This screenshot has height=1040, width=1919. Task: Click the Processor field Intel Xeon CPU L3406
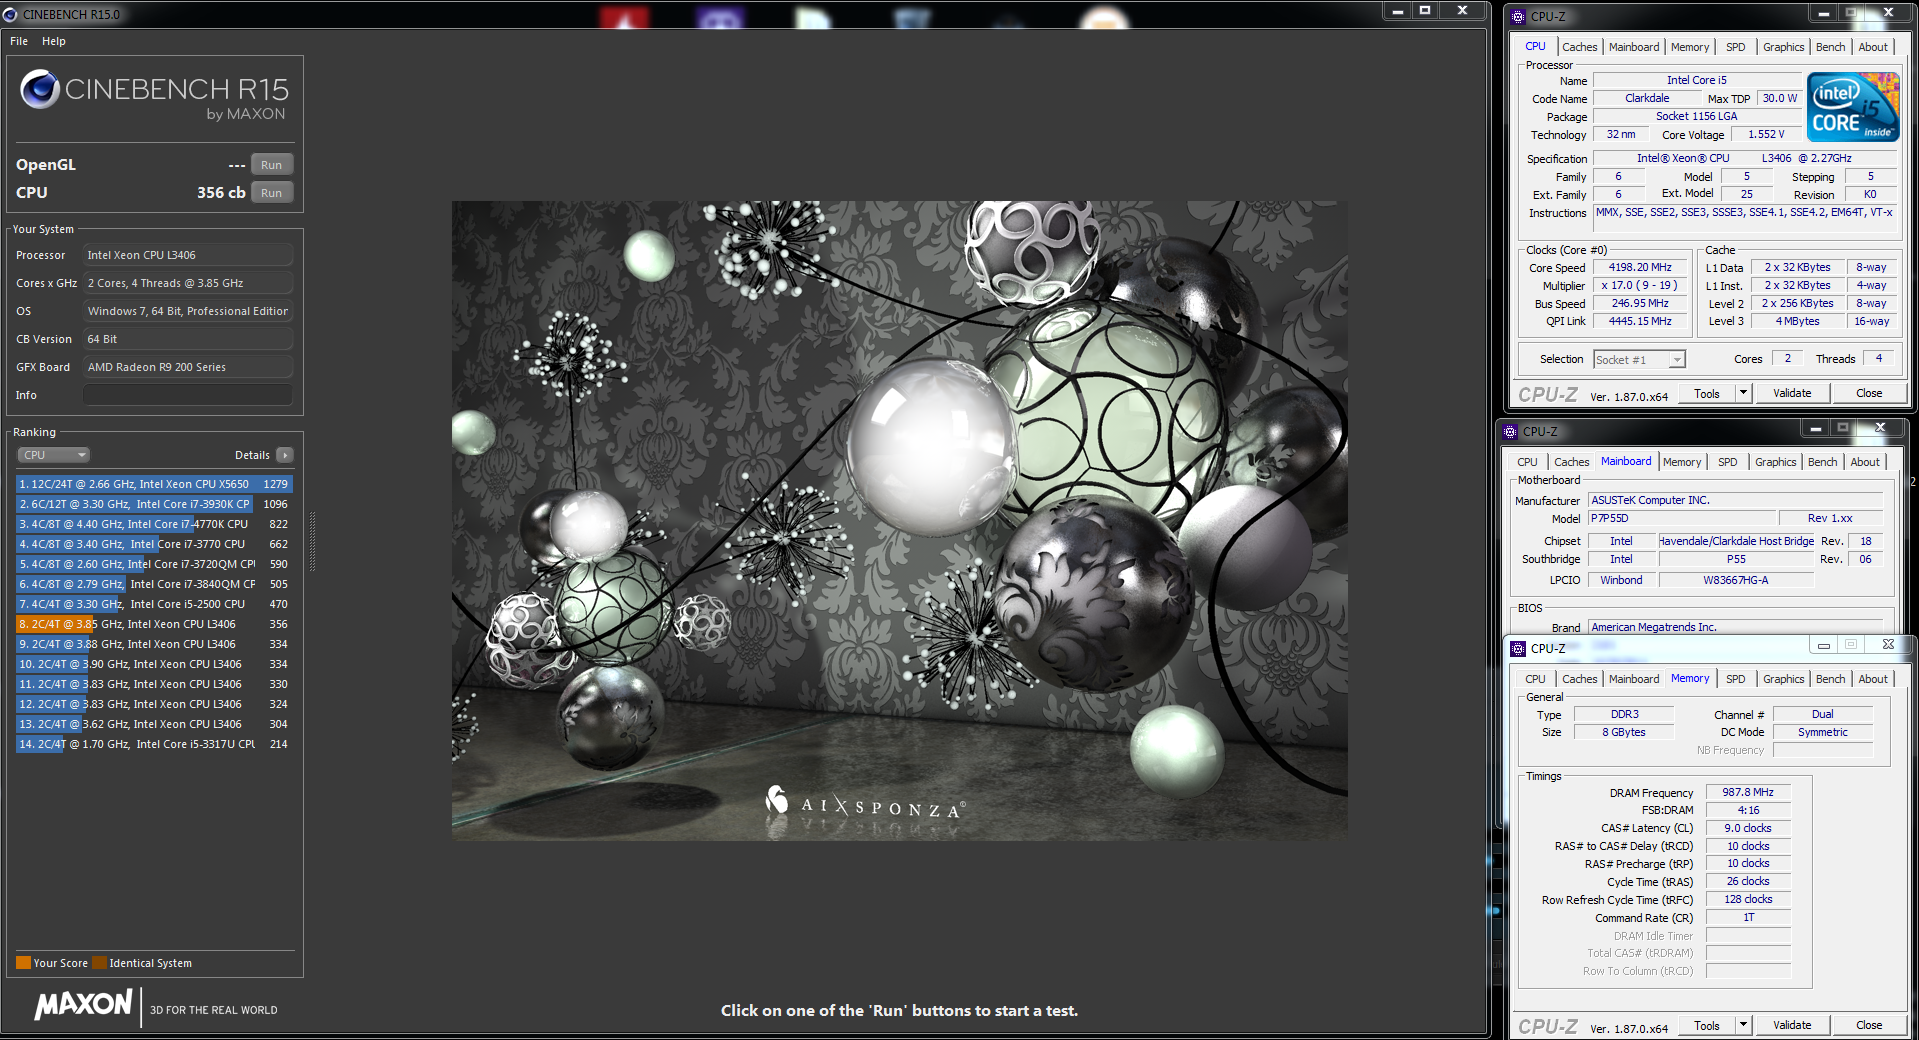[x=188, y=255]
